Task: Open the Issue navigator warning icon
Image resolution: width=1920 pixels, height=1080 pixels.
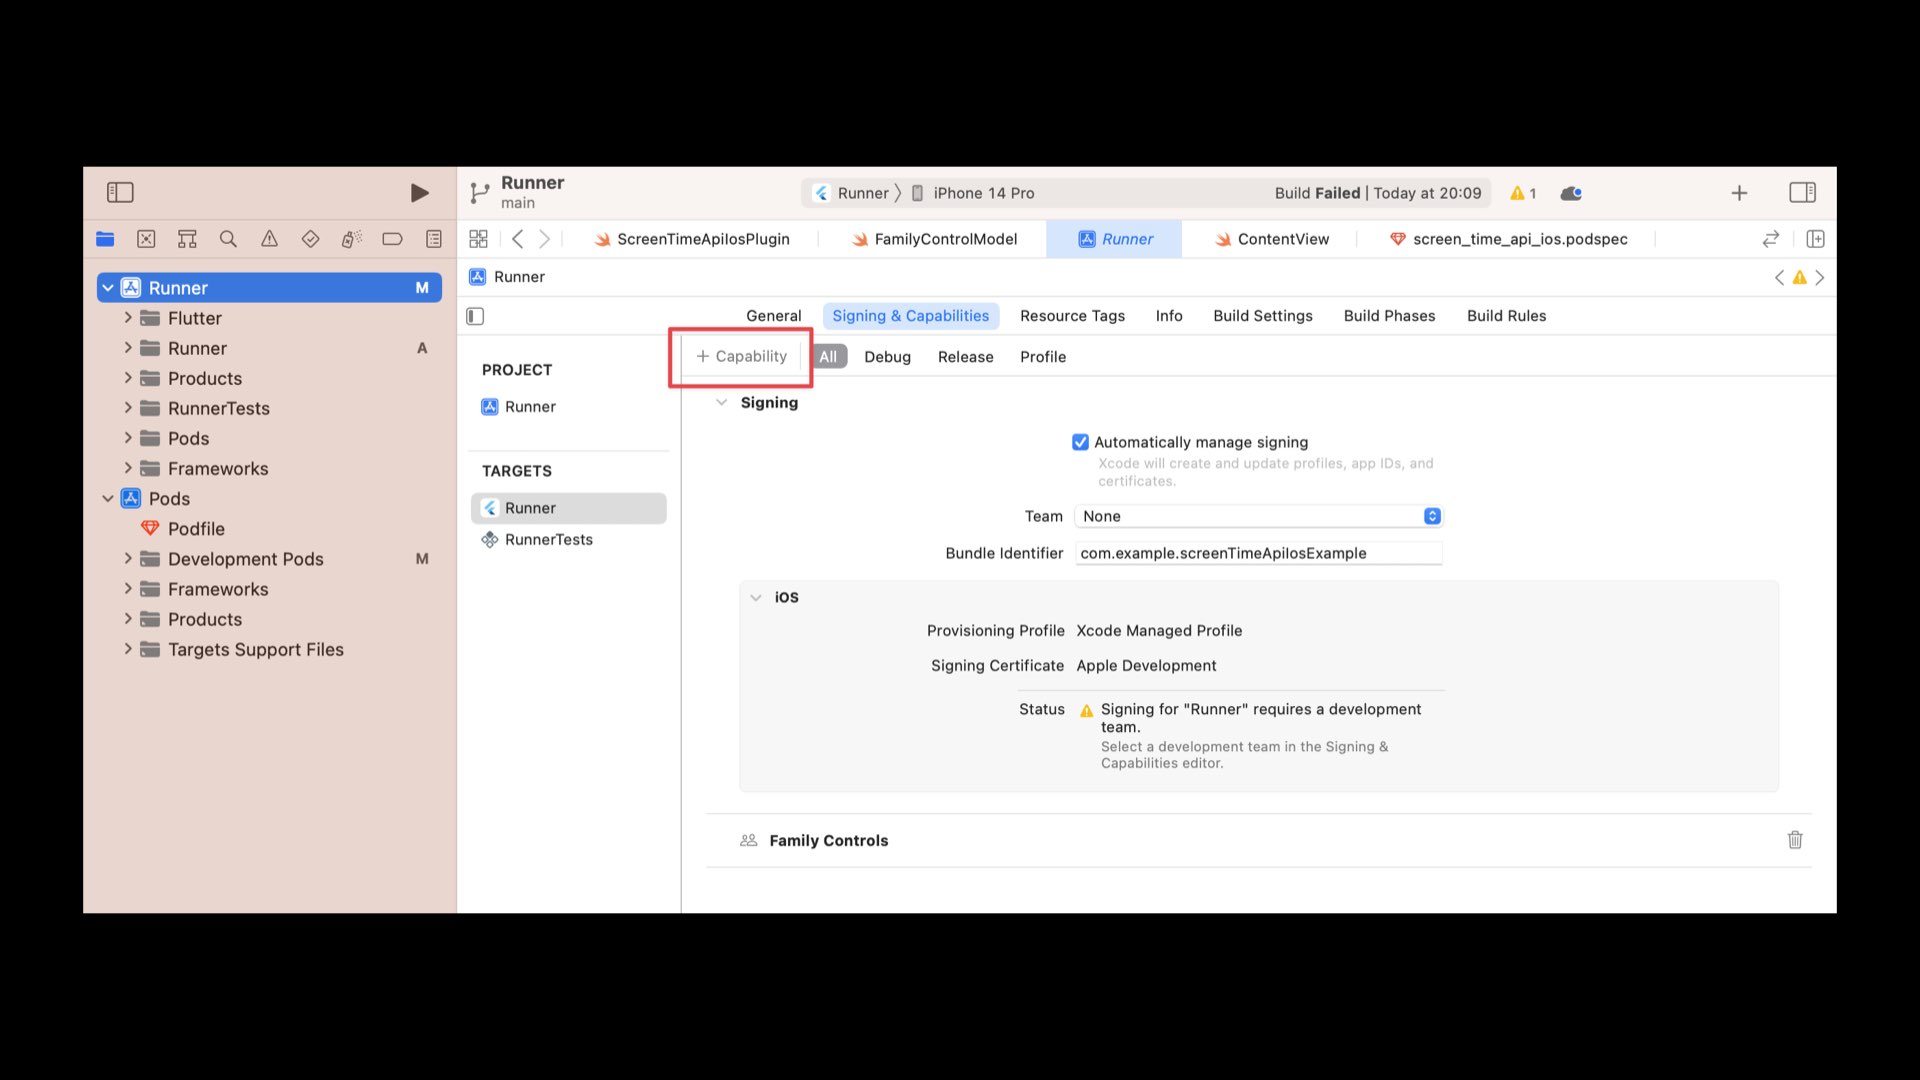Action: (269, 239)
